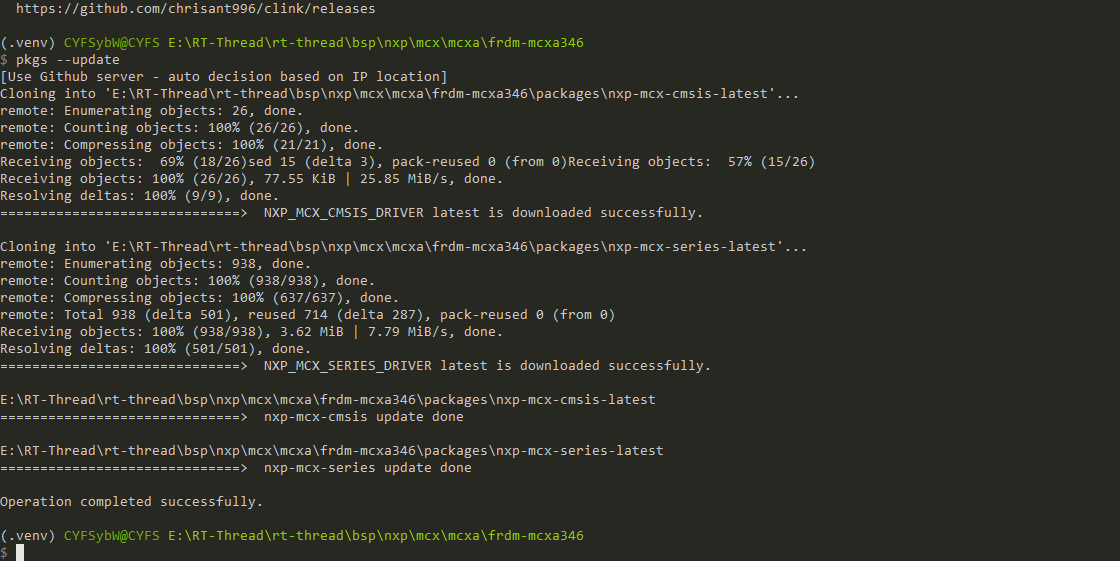The image size is (1120, 561).
Task: Click the NXP_MCX_CMSIS_DRIVER downloaded successfully message
Action: pos(483,212)
